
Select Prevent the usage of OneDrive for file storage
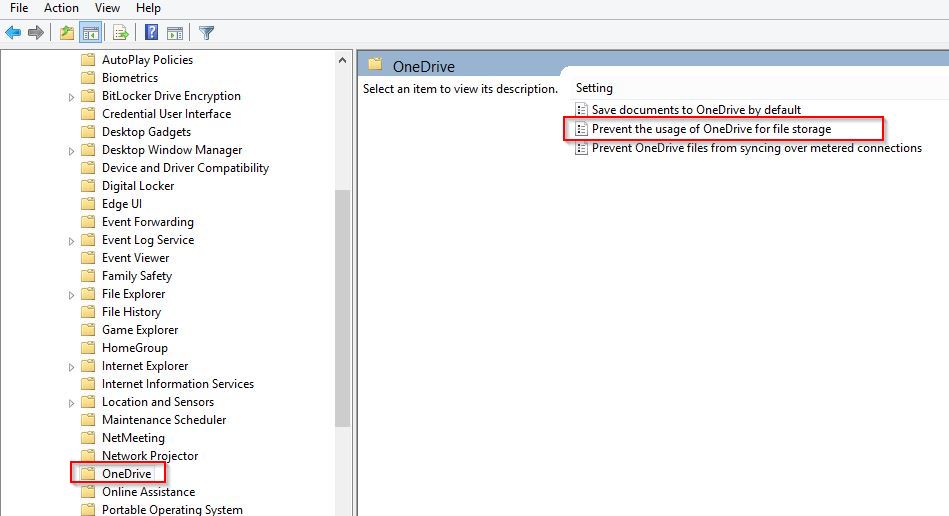tap(711, 129)
